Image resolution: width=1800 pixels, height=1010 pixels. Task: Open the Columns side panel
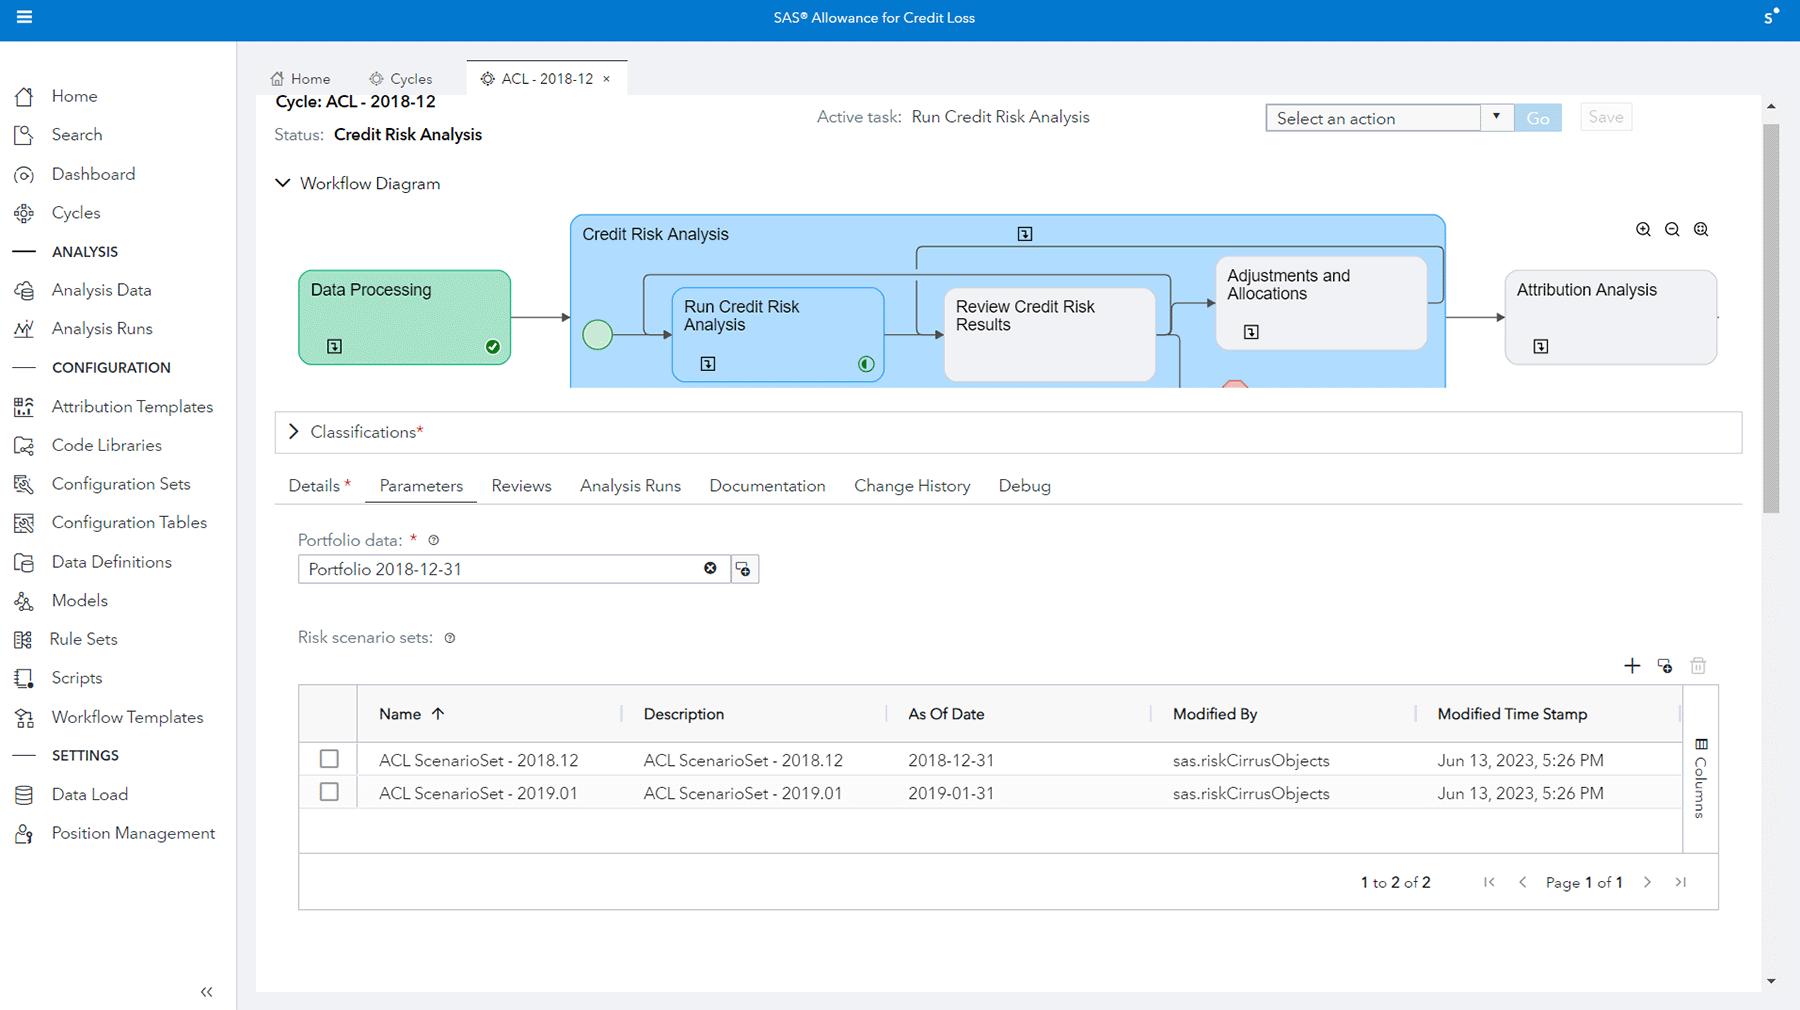(x=1701, y=778)
